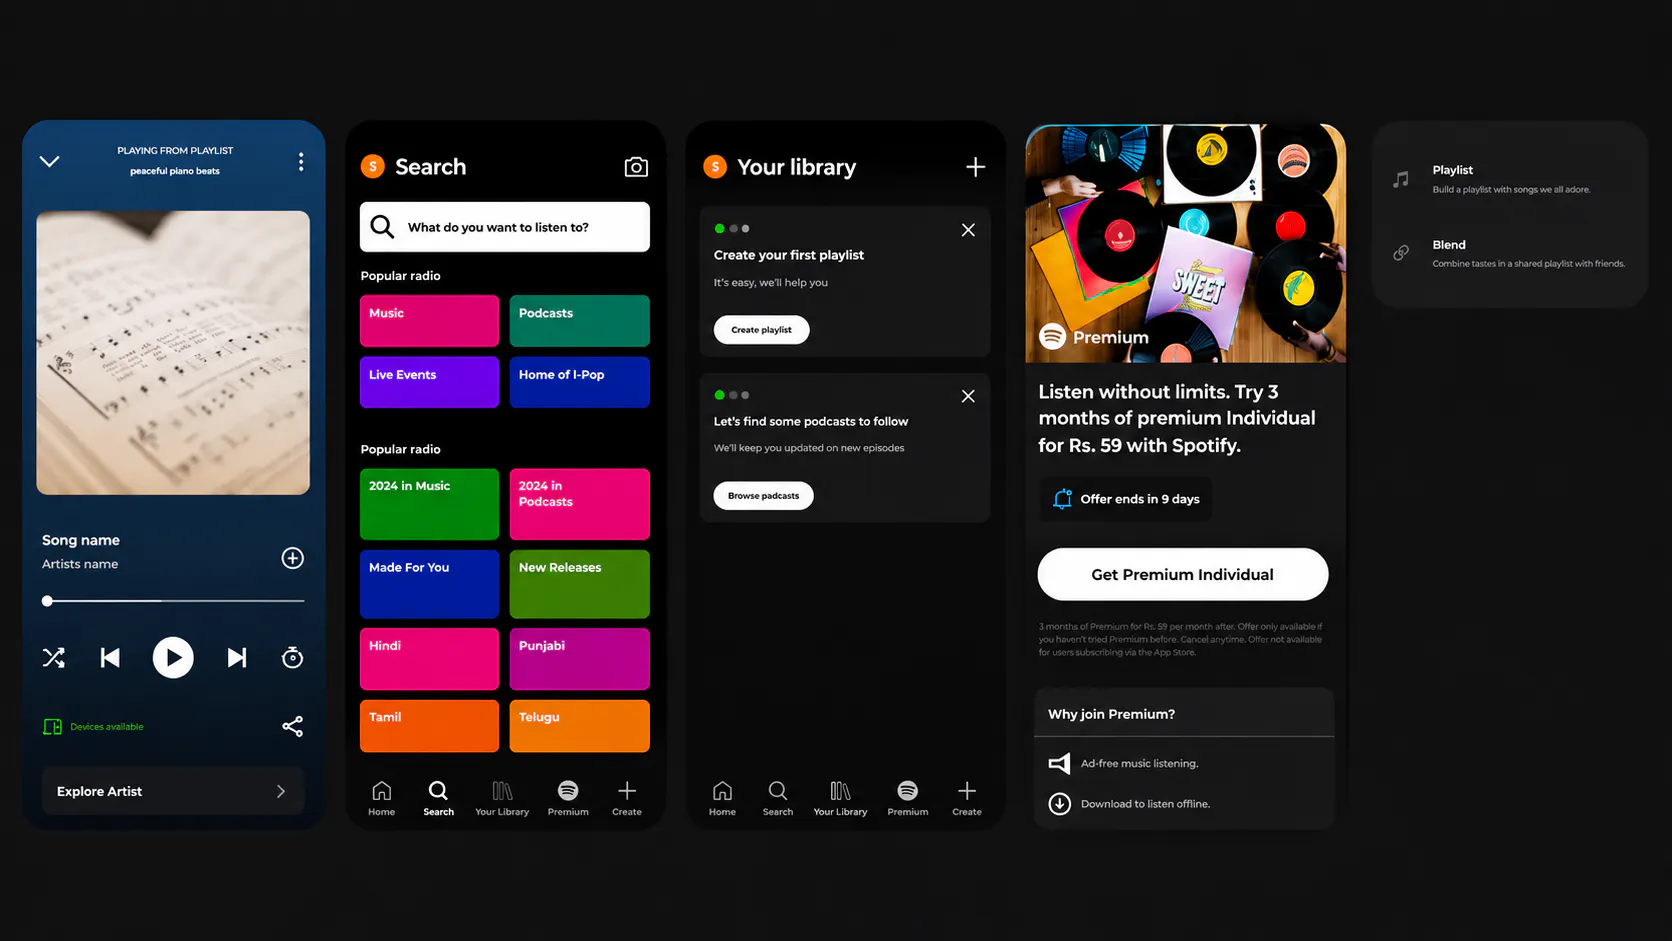Click the Spotify Premium logo on banner
This screenshot has width=1672, height=941.
pyautogui.click(x=1052, y=337)
